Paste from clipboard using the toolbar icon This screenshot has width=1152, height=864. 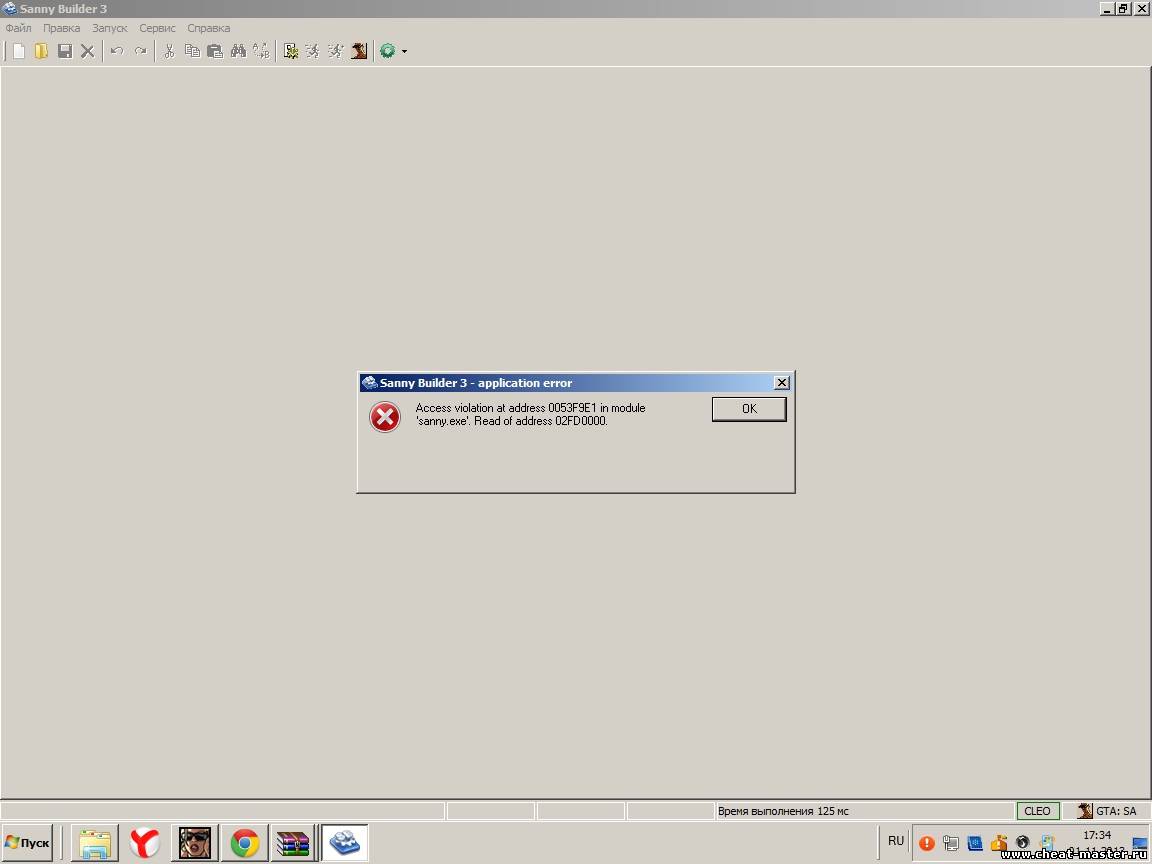click(x=215, y=51)
